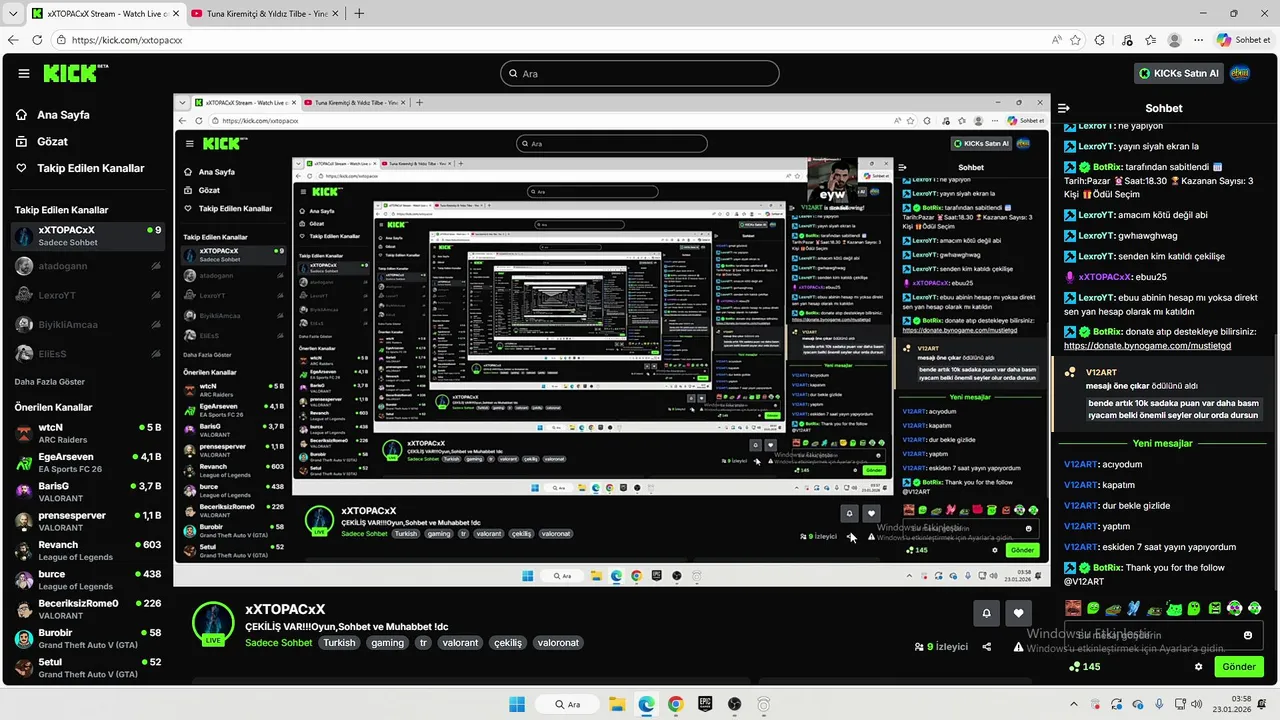Viewport: 1280px width, 720px height.
Task: Focus the Ara search field in Kick header
Action: 639,73
